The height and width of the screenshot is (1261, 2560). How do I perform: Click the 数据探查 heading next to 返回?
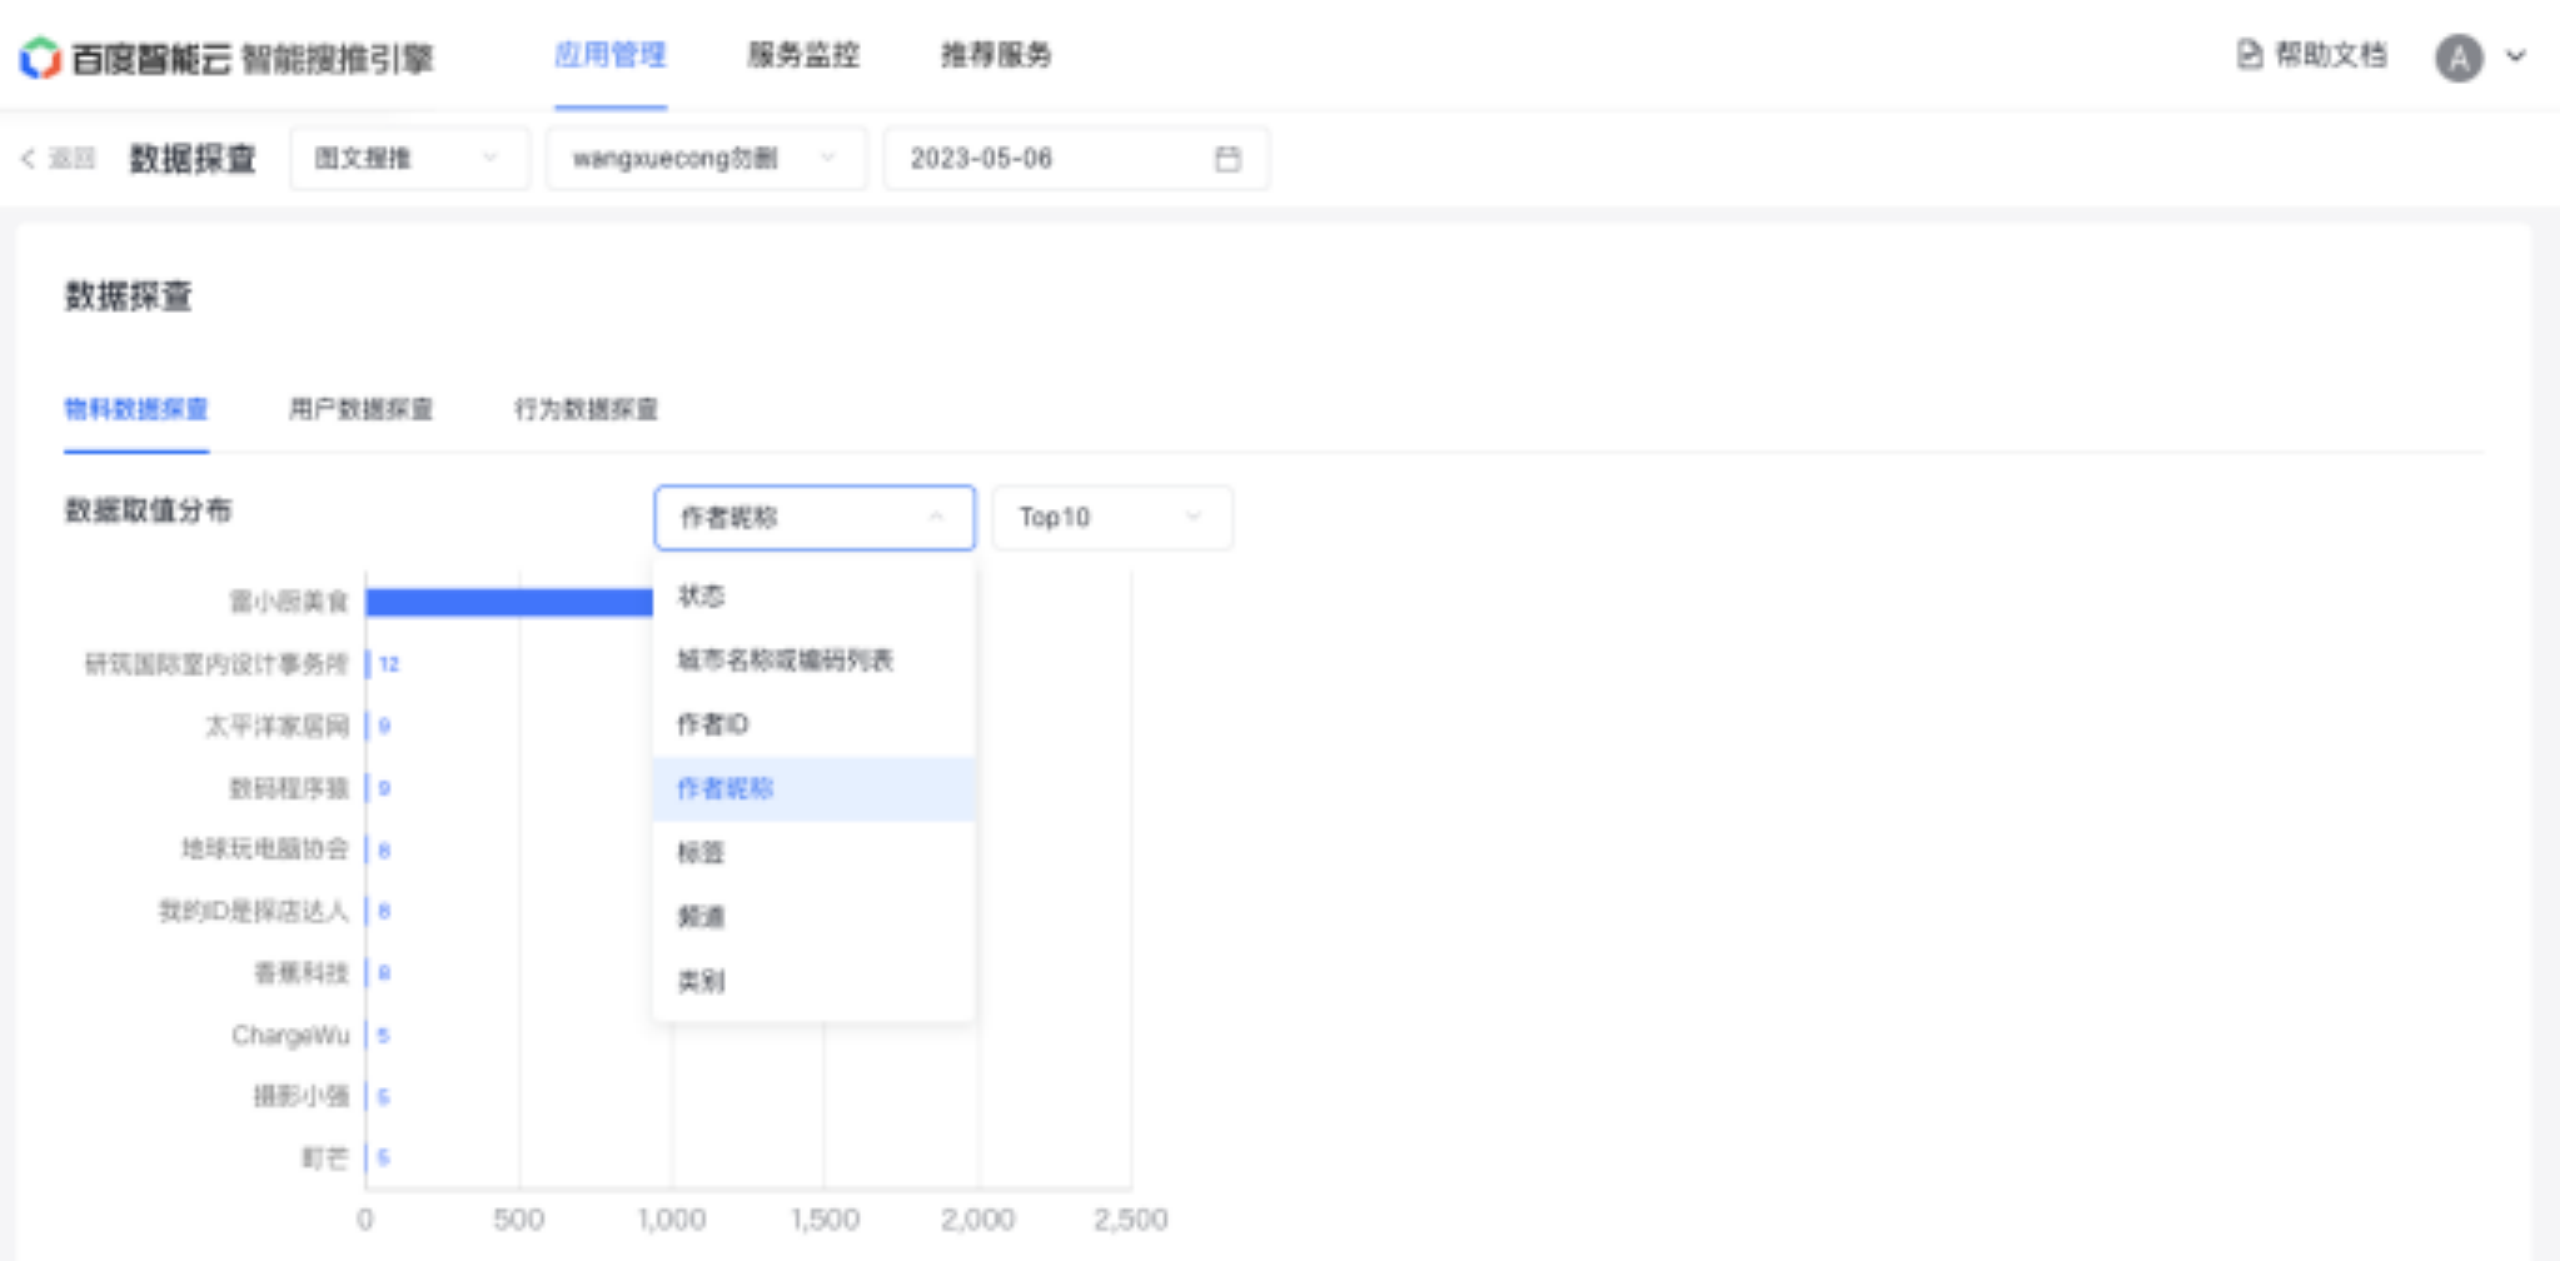coord(193,158)
